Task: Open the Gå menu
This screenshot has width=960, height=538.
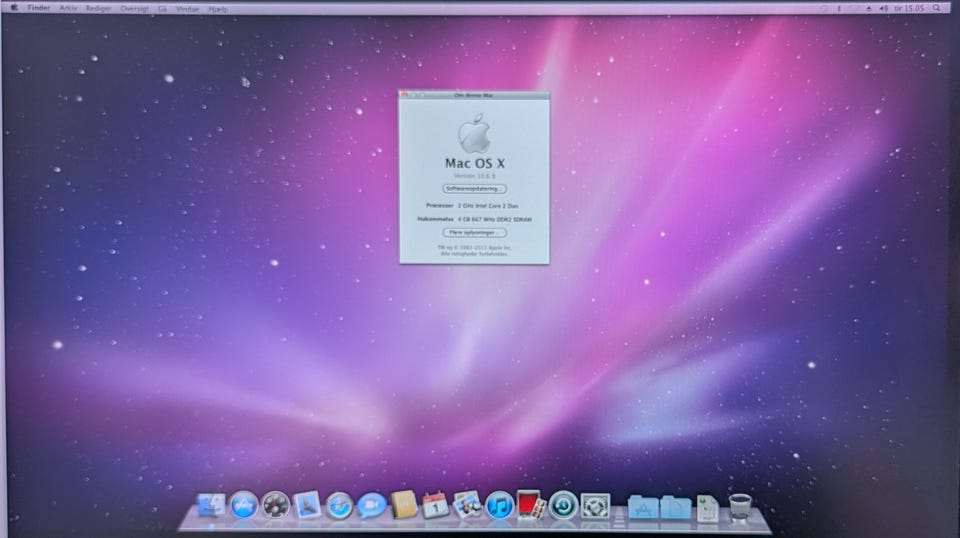Action: click(162, 9)
